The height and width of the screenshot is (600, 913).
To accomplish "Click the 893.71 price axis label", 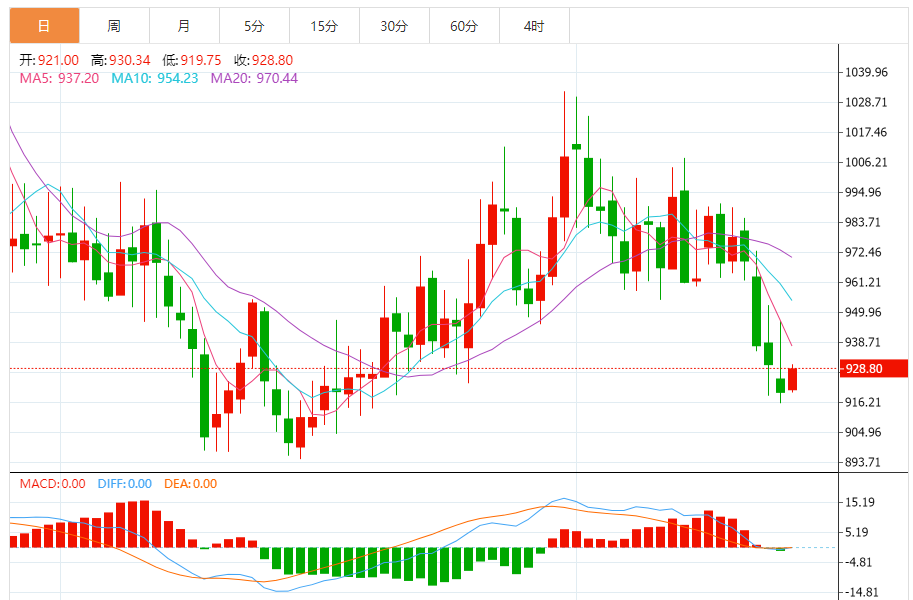I will click(x=863, y=462).
